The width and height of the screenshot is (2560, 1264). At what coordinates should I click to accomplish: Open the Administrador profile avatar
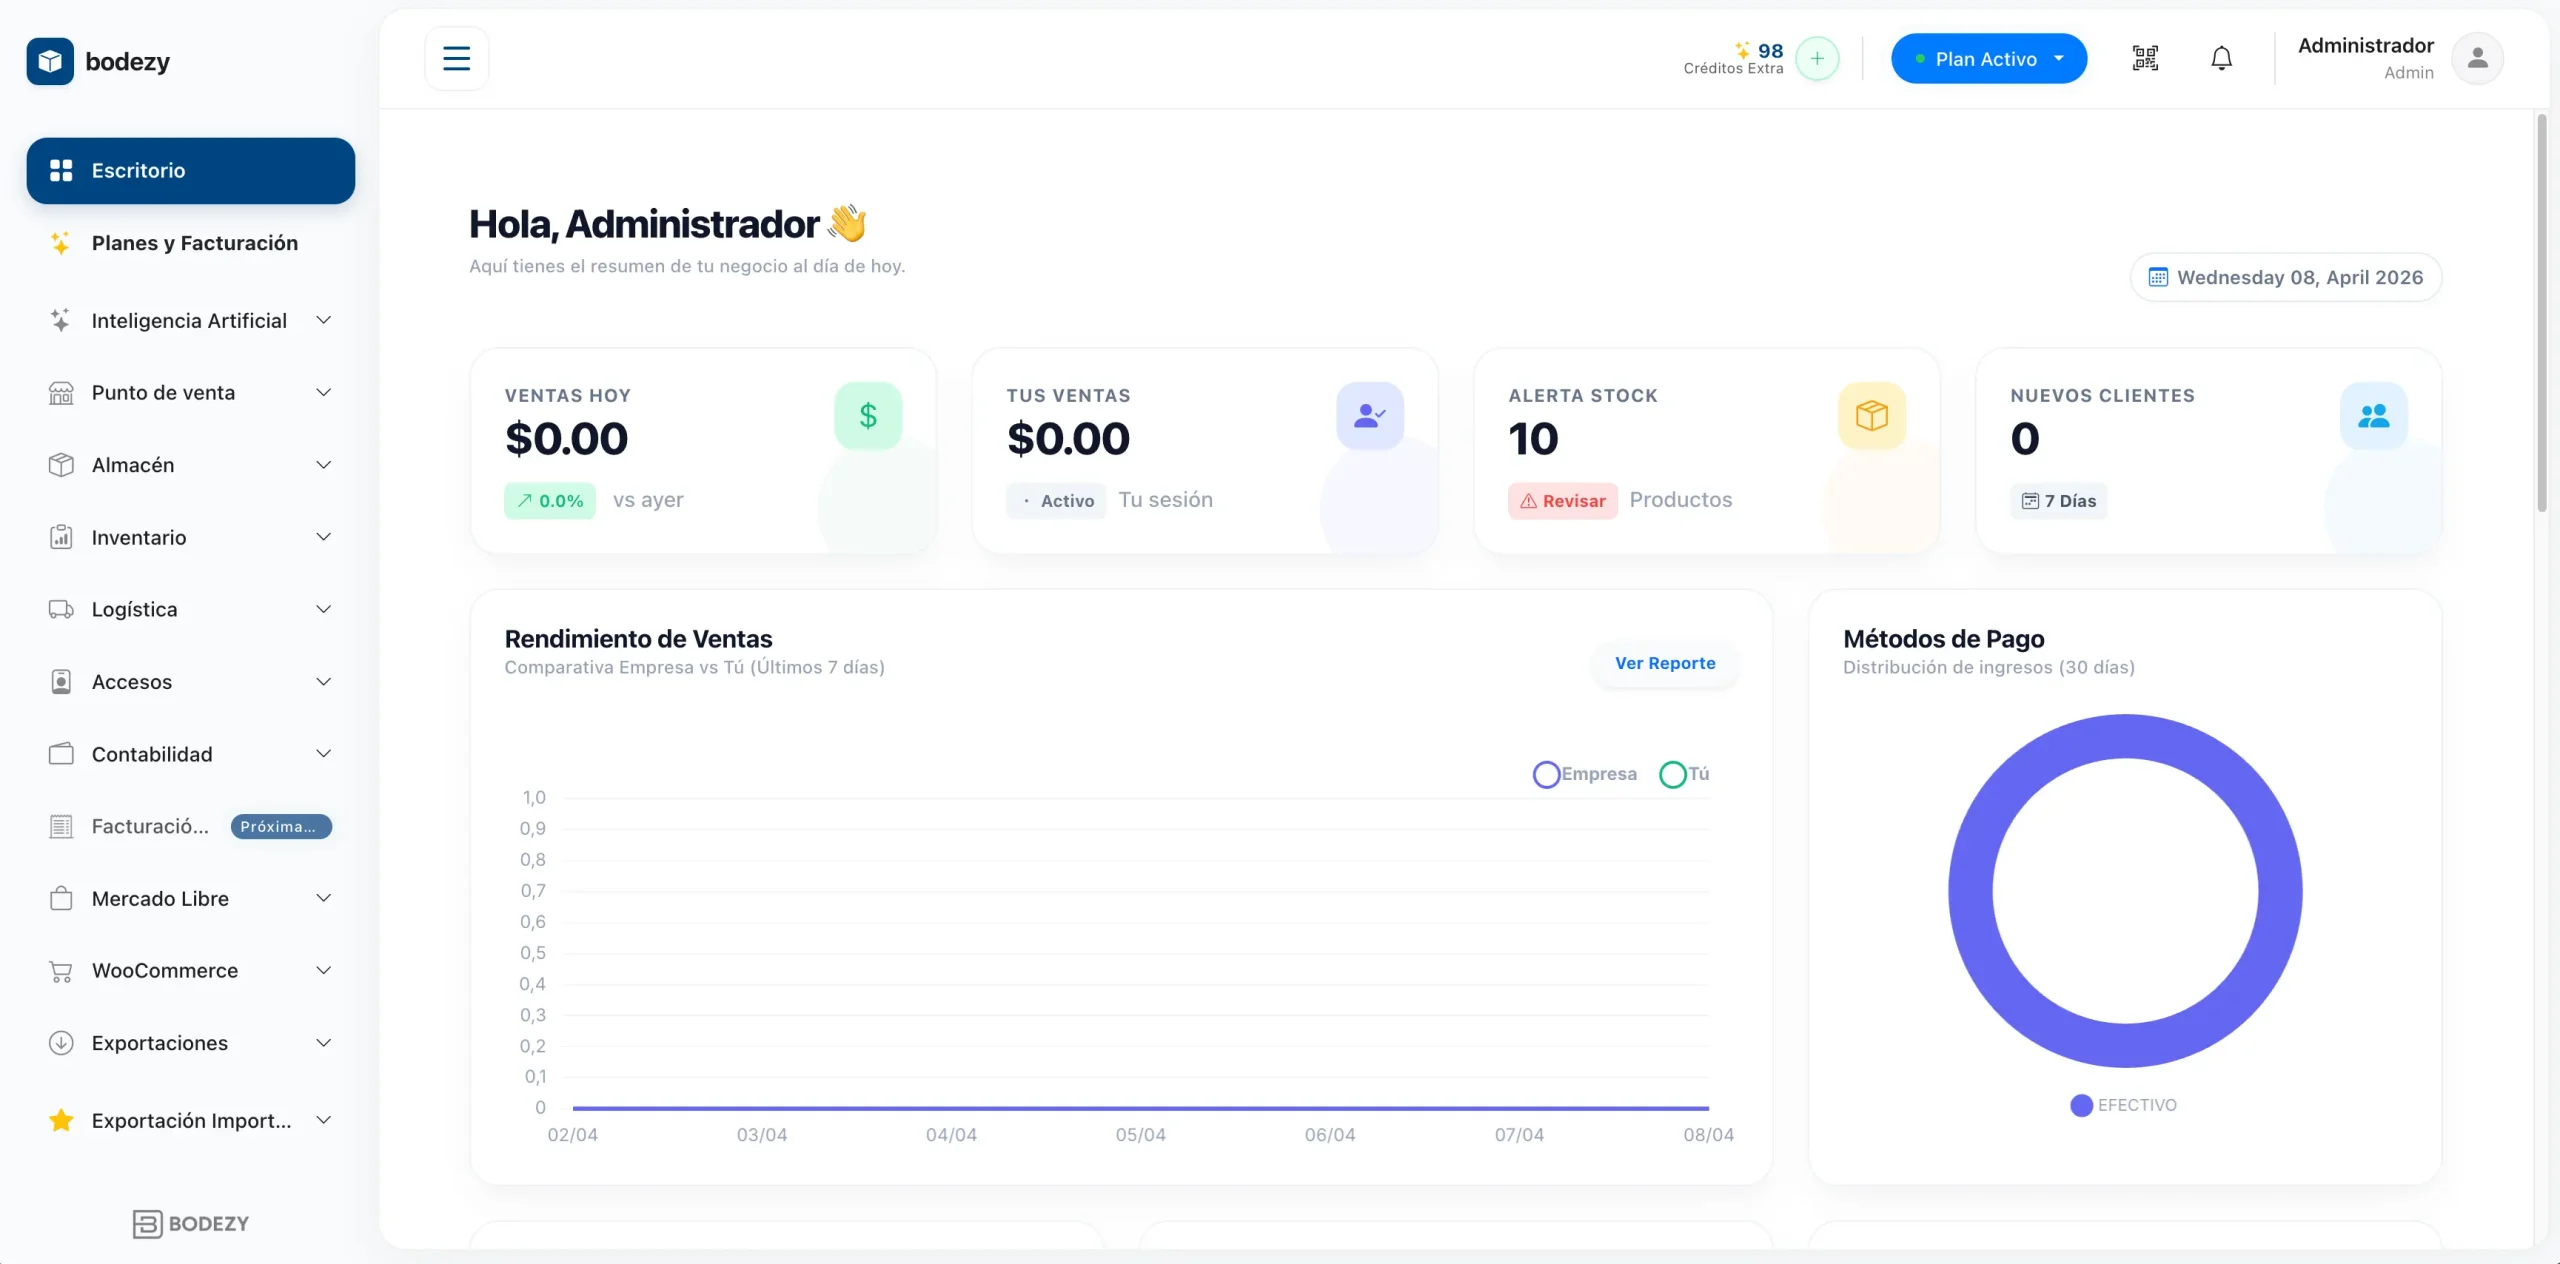click(x=2477, y=58)
